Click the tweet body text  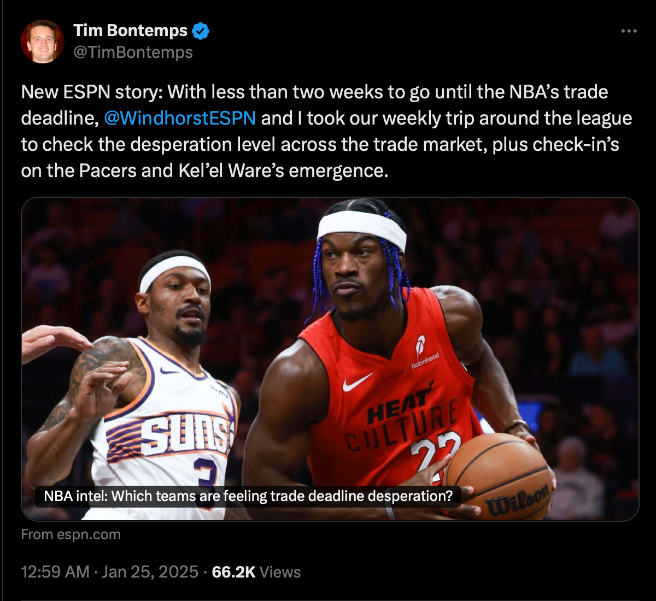(326, 131)
